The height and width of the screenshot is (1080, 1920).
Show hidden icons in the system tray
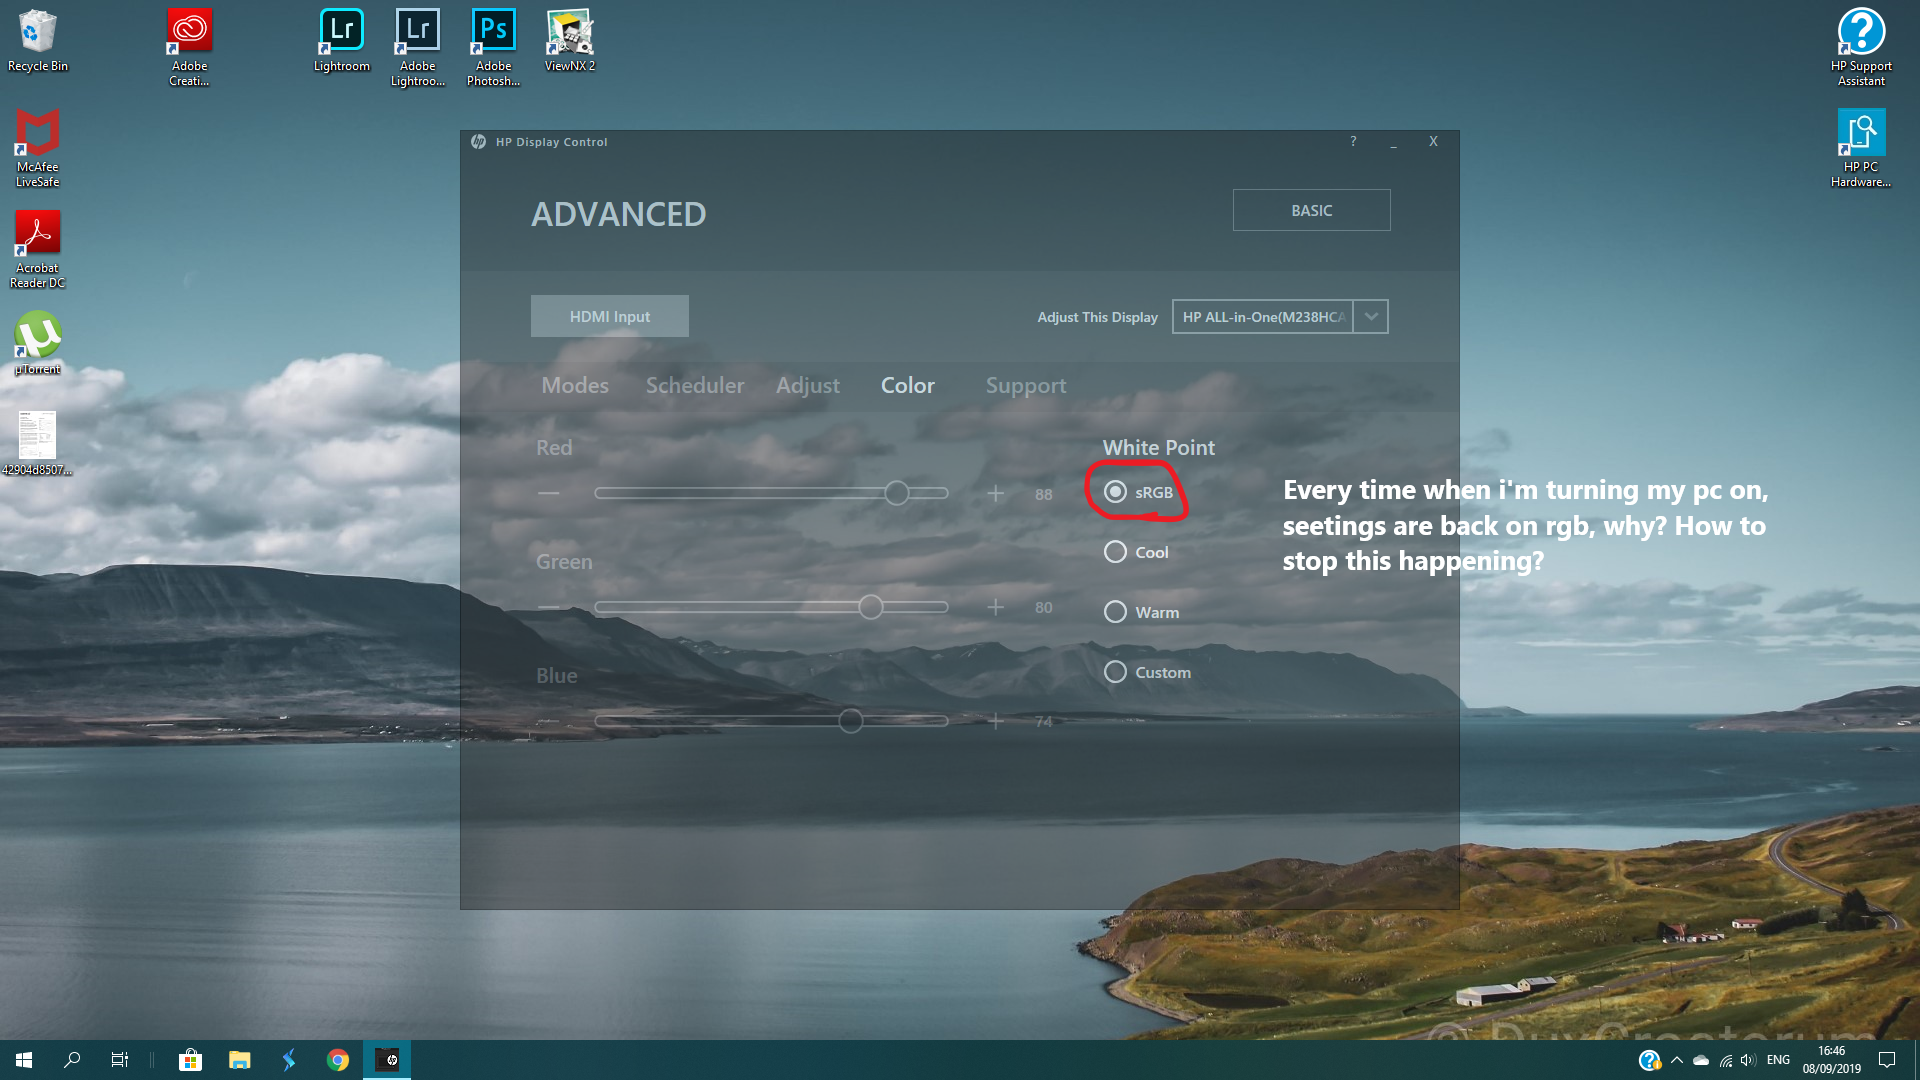1678,1059
